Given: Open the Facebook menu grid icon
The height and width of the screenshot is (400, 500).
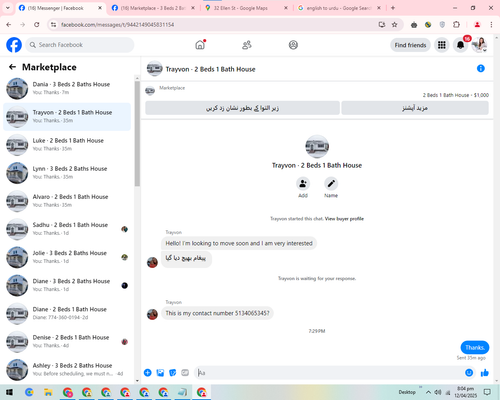Looking at the screenshot, I should (x=442, y=45).
